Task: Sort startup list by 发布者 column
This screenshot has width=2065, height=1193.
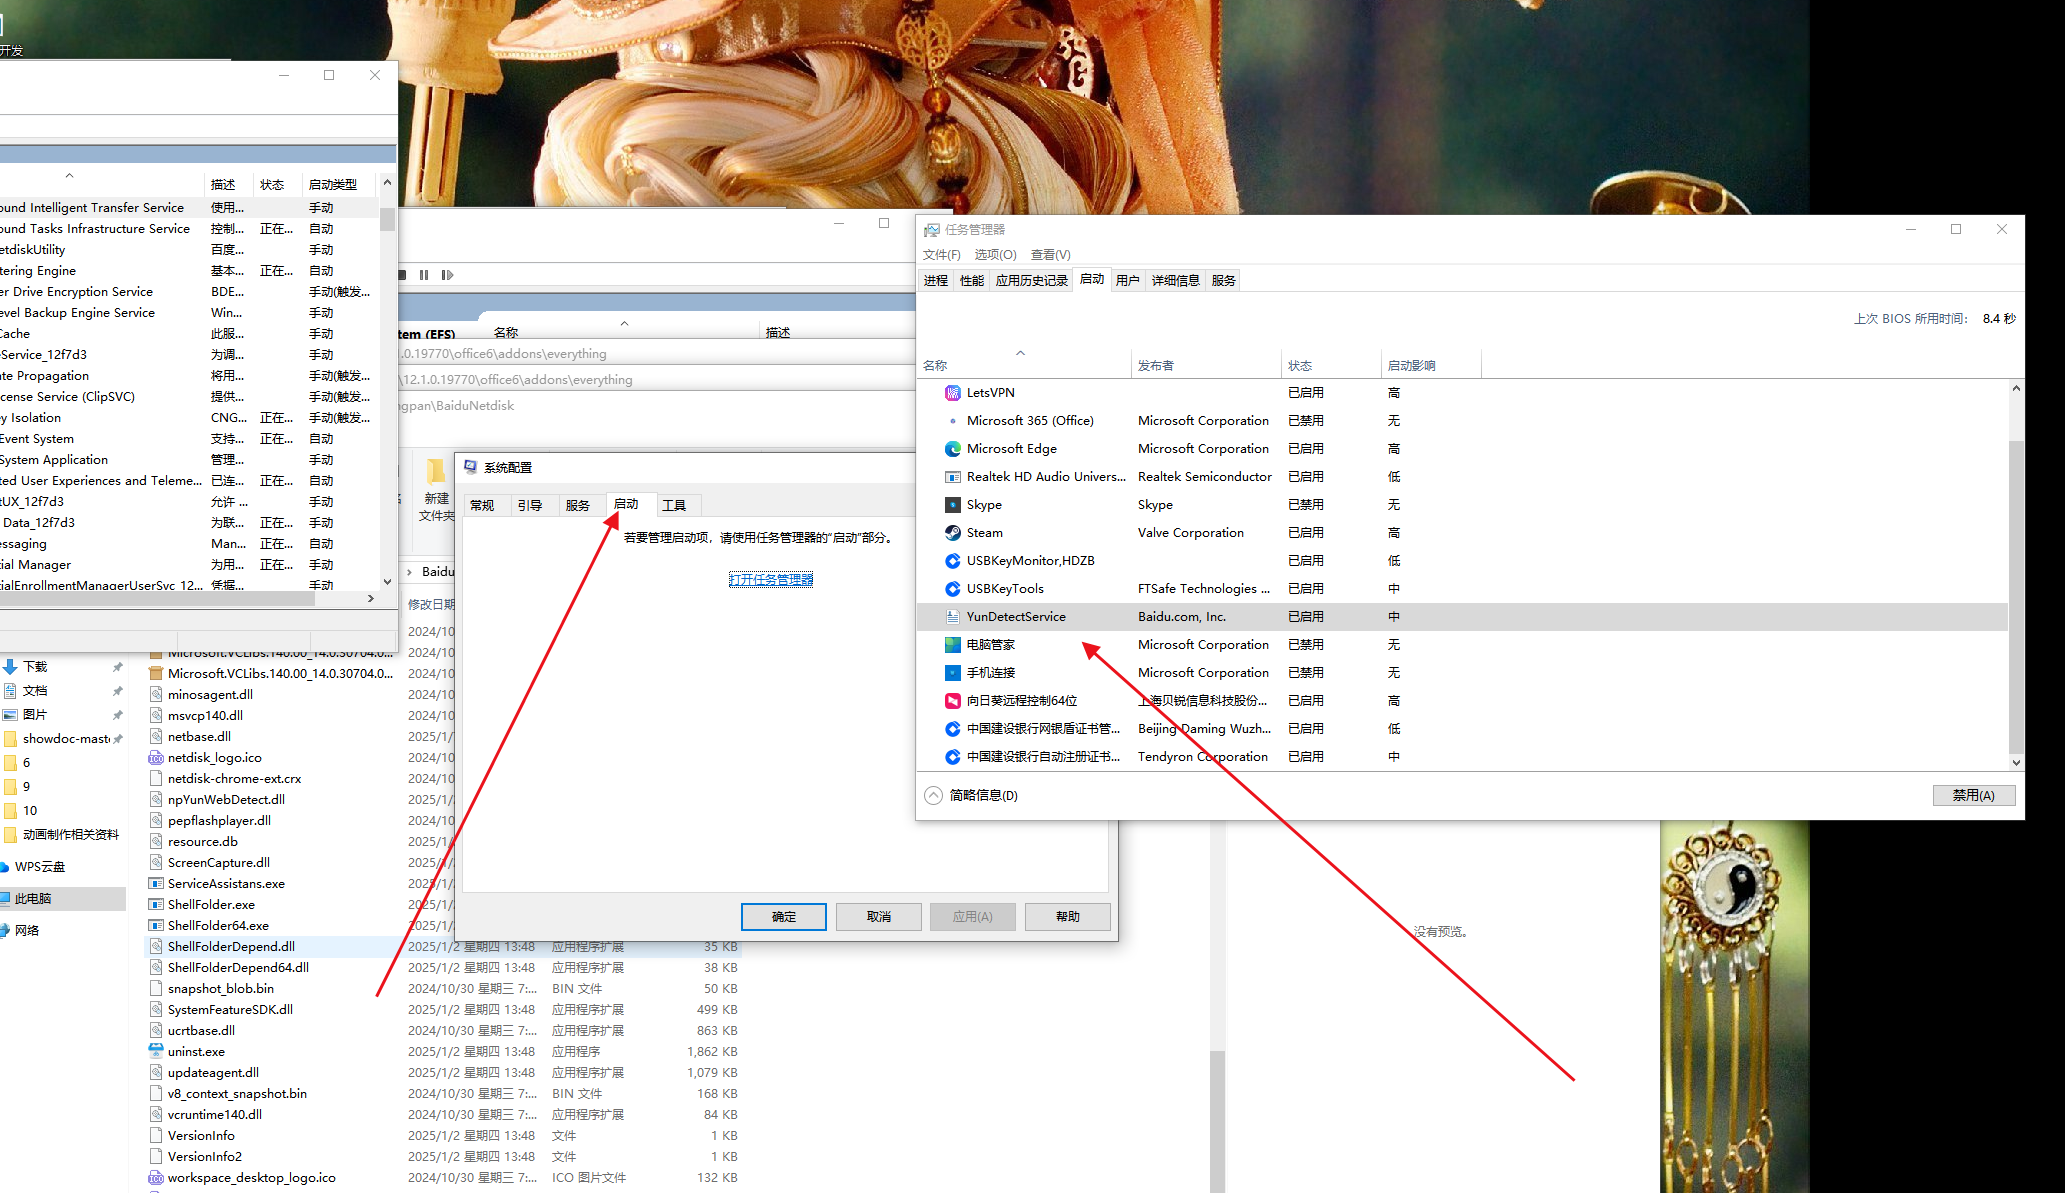Action: point(1205,366)
